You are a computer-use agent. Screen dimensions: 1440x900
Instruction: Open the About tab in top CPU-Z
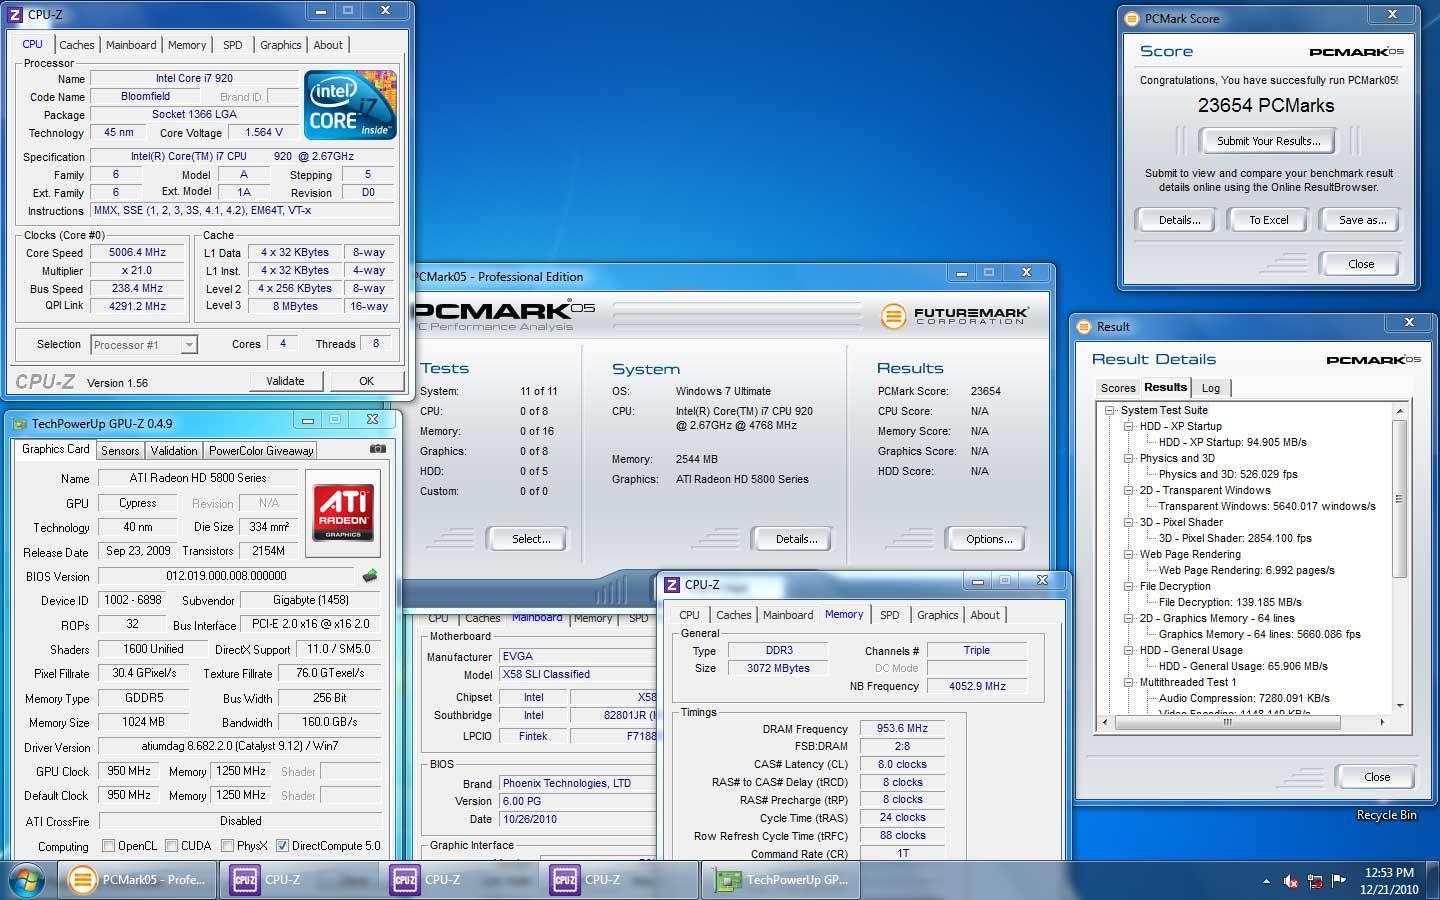[x=328, y=45]
